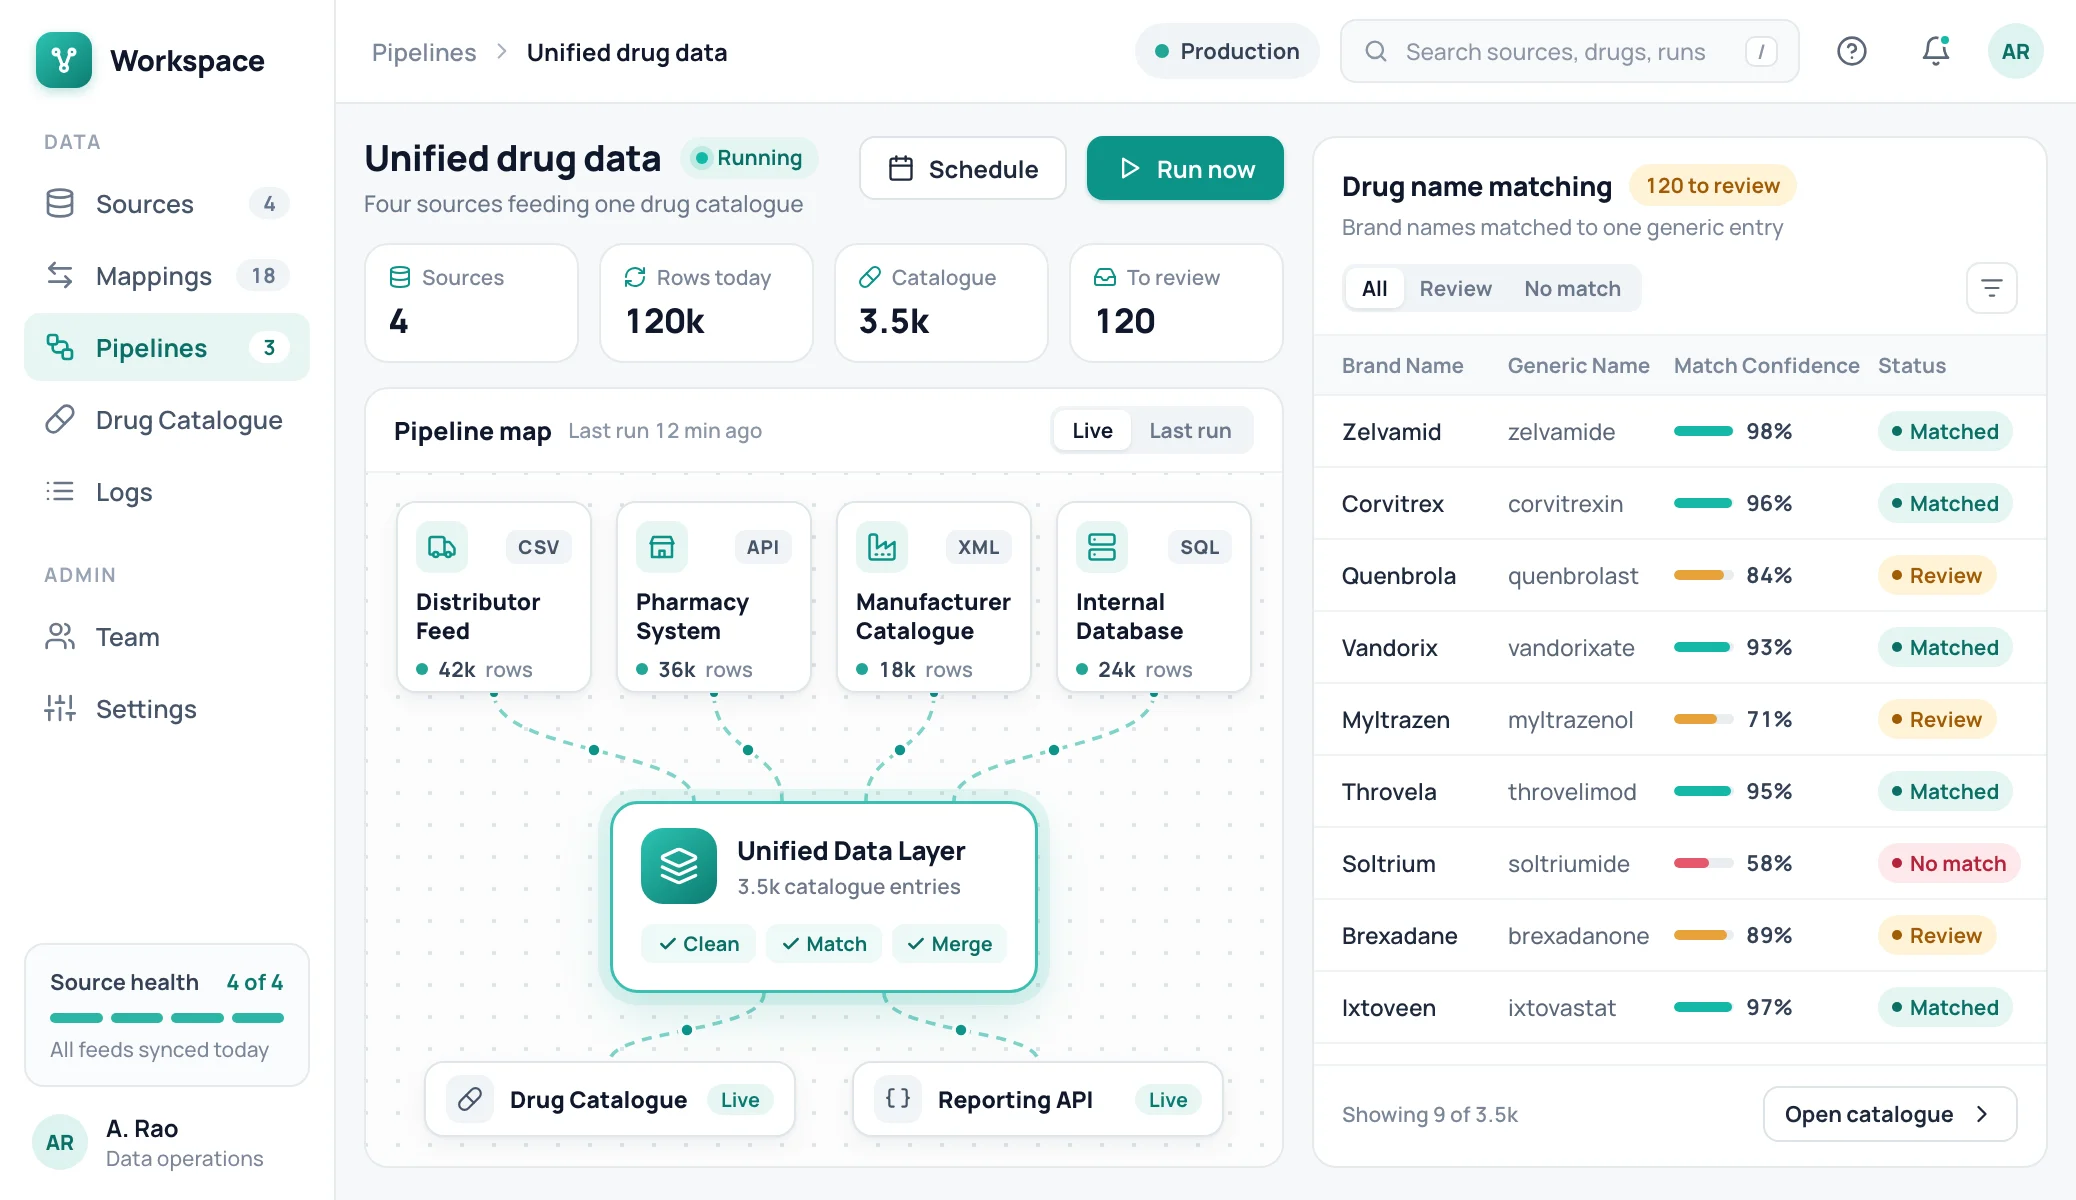Image resolution: width=2076 pixels, height=1200 pixels.
Task: Open the Production environment selector
Action: click(x=1227, y=51)
